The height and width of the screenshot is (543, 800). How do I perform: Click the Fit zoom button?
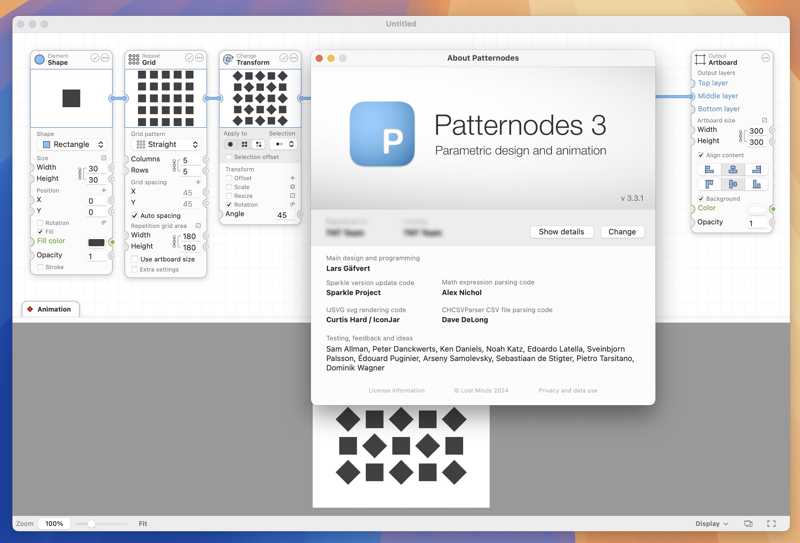tap(143, 524)
